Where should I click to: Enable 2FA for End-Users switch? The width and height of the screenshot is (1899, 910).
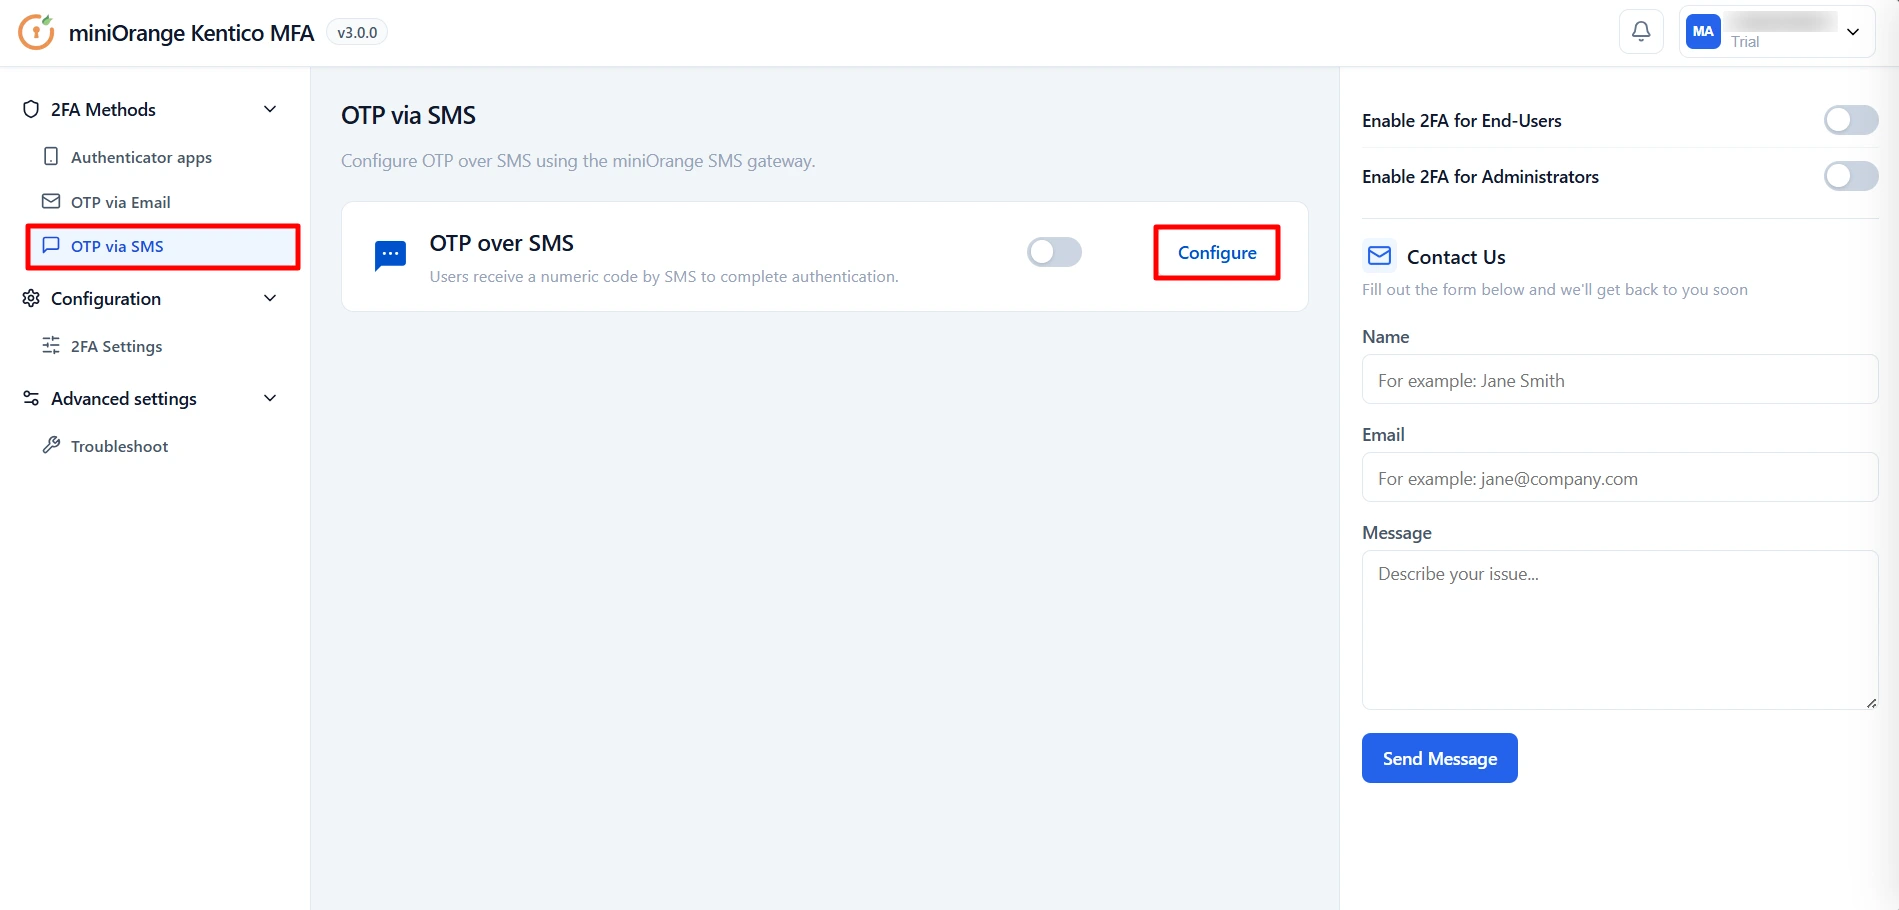(x=1851, y=120)
